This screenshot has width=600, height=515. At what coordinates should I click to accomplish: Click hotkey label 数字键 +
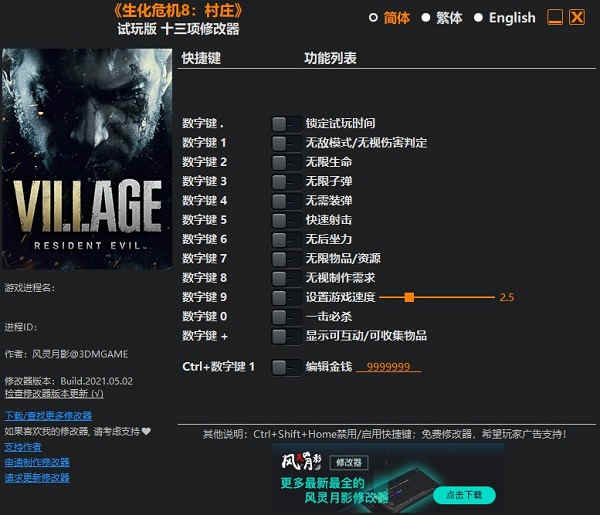[205, 336]
